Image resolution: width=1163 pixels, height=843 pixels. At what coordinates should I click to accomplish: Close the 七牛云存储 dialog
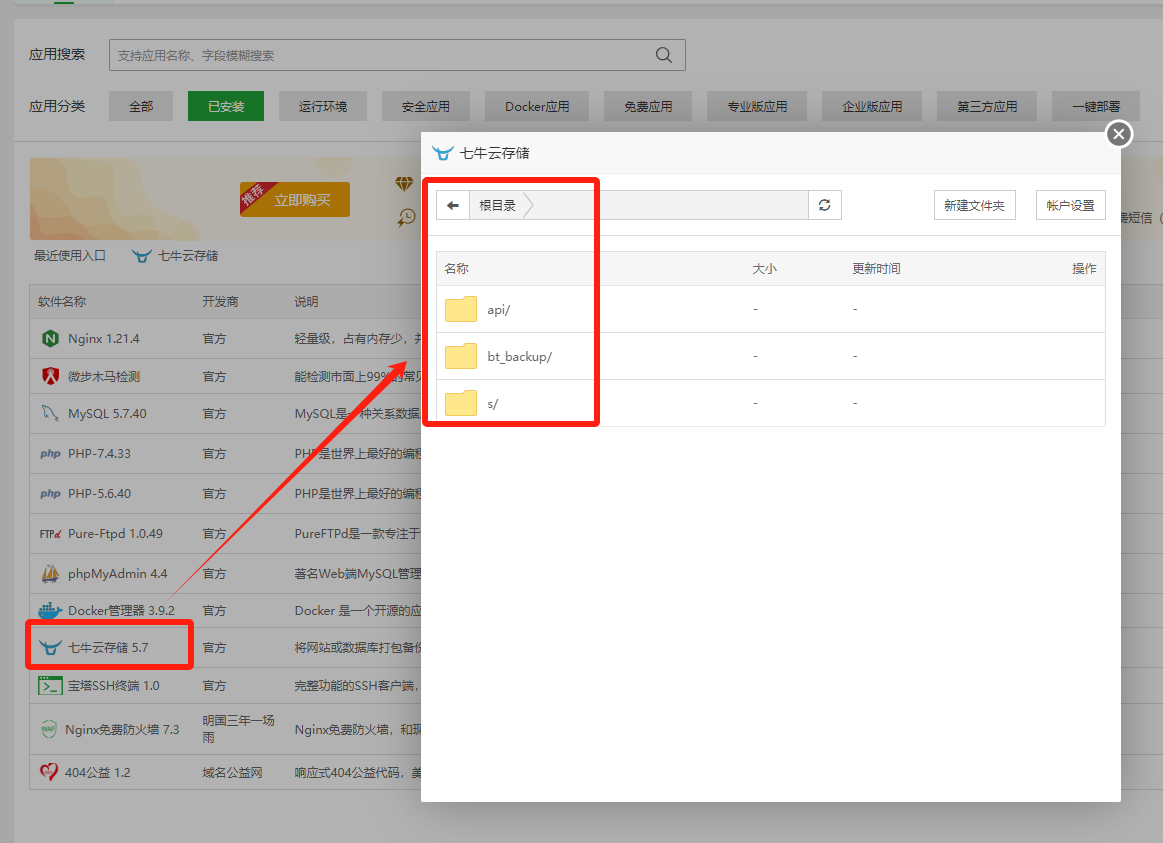click(x=1118, y=134)
